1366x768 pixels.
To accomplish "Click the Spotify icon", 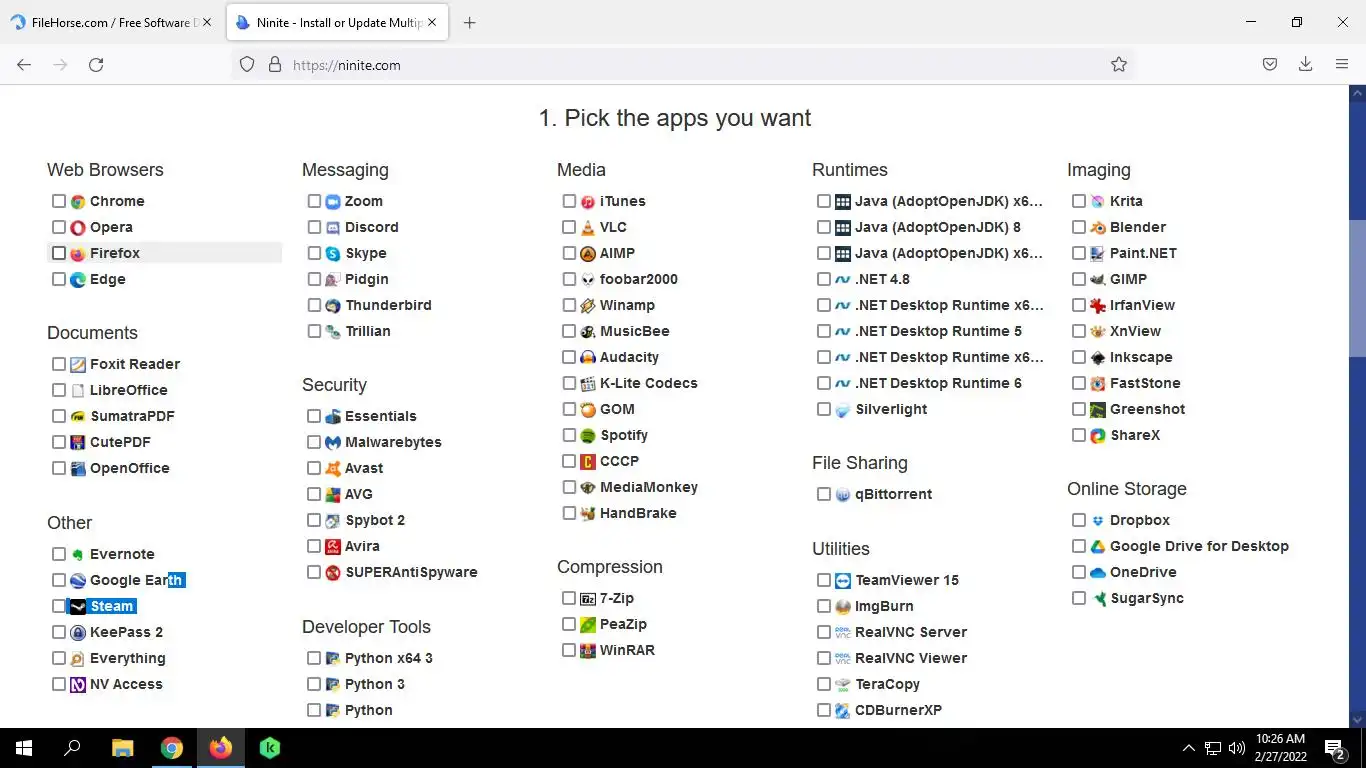I will point(588,435).
